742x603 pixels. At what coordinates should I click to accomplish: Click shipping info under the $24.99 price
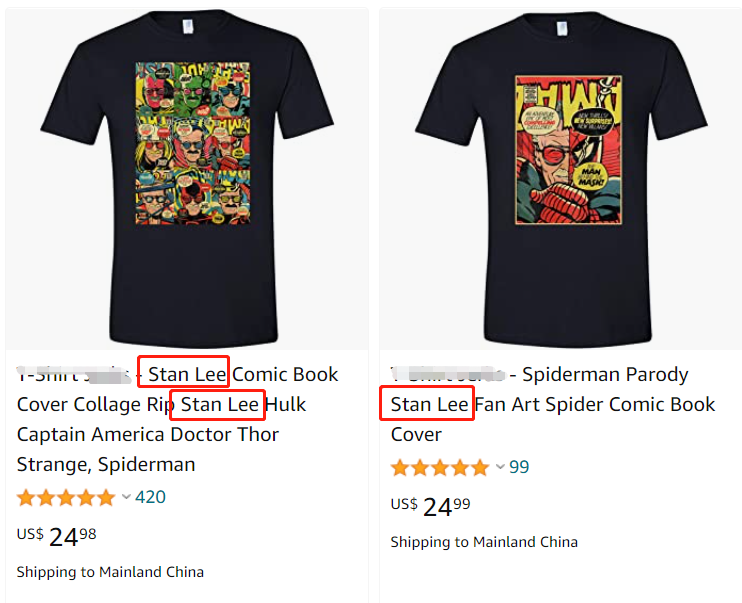point(484,542)
